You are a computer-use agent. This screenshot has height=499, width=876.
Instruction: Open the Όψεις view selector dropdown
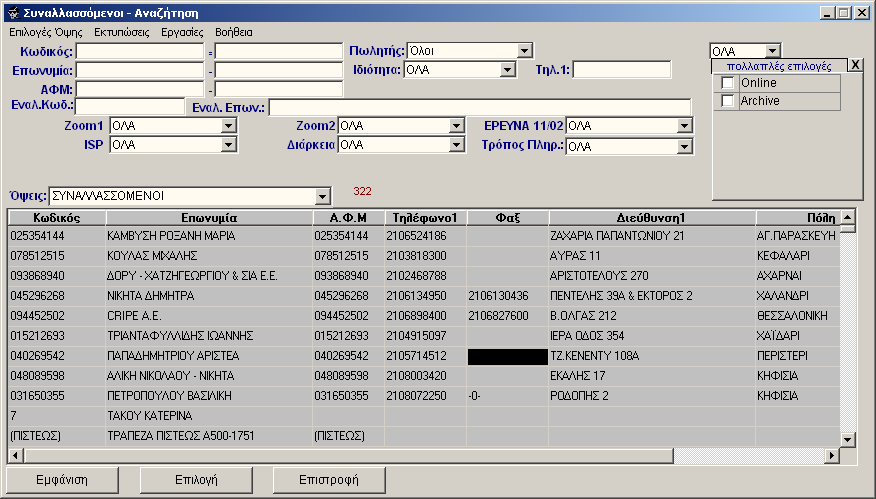pyautogui.click(x=322, y=196)
